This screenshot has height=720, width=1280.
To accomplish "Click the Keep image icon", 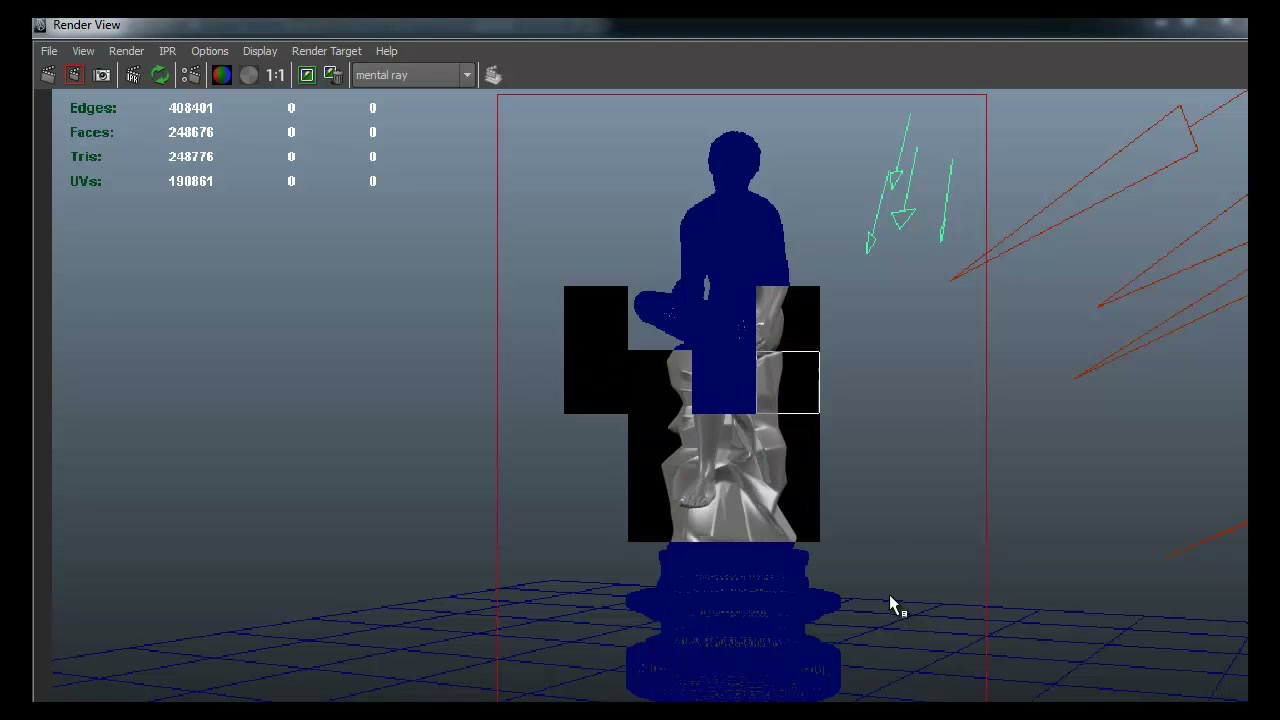I will pyautogui.click(x=307, y=75).
